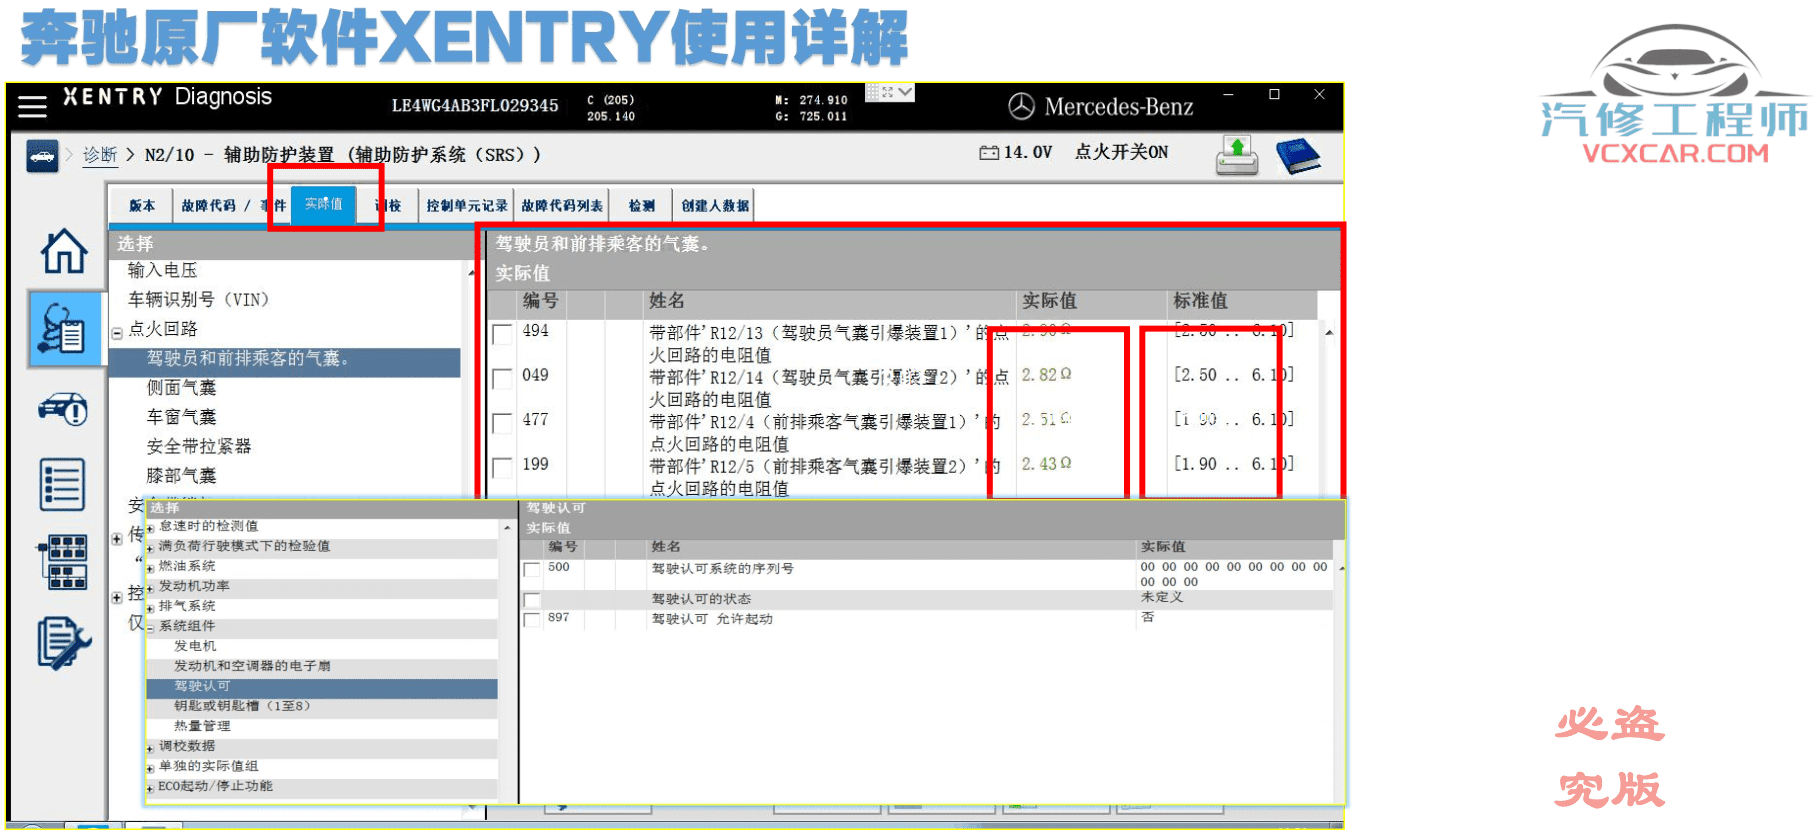
Task: Click the list icon in left sidebar
Action: [x=62, y=485]
